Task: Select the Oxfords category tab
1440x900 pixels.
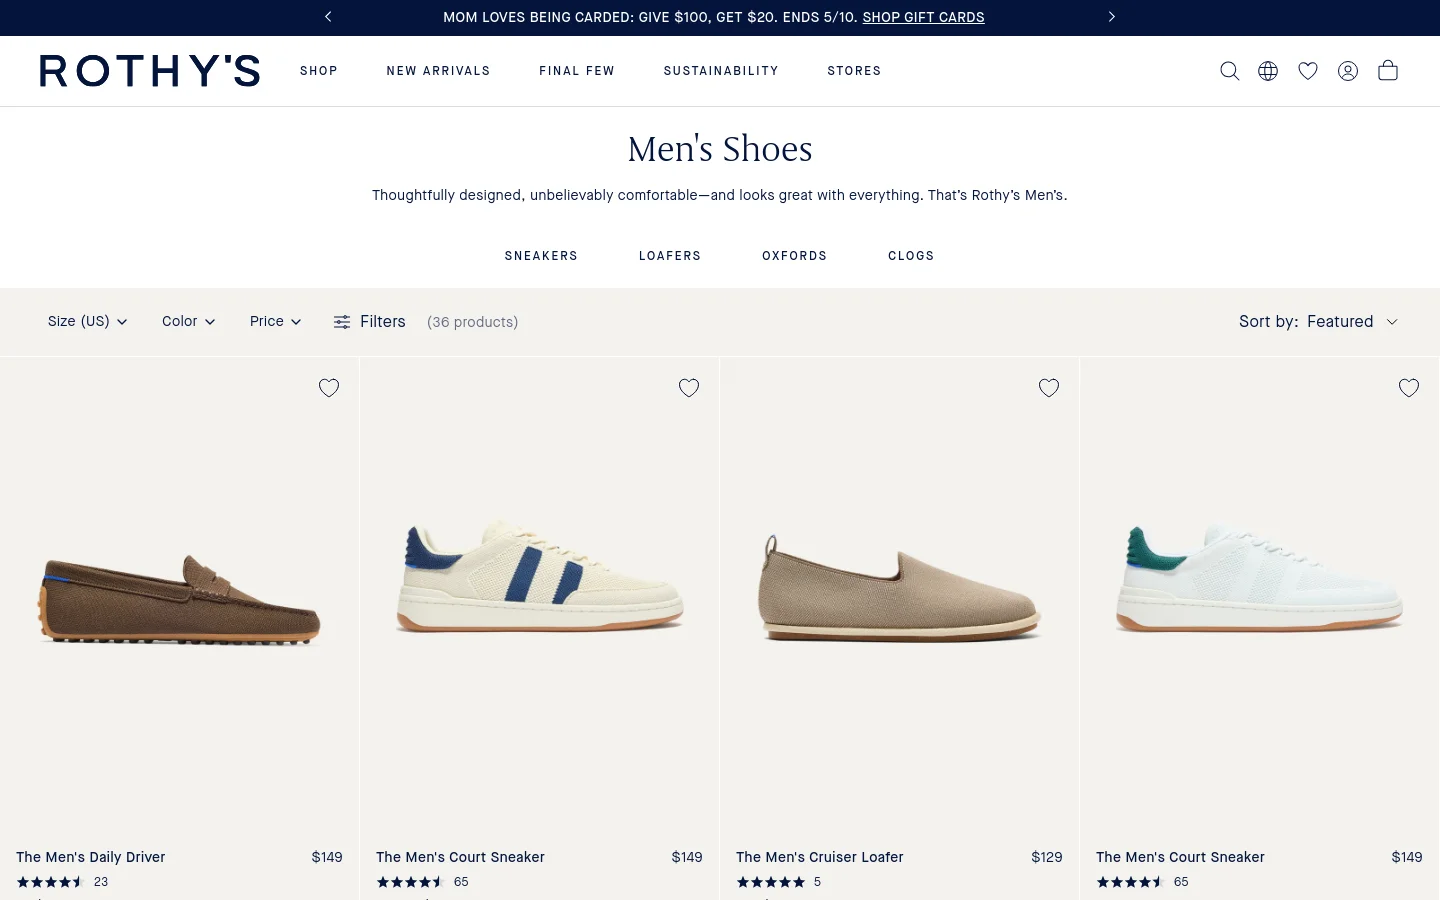Action: click(795, 256)
